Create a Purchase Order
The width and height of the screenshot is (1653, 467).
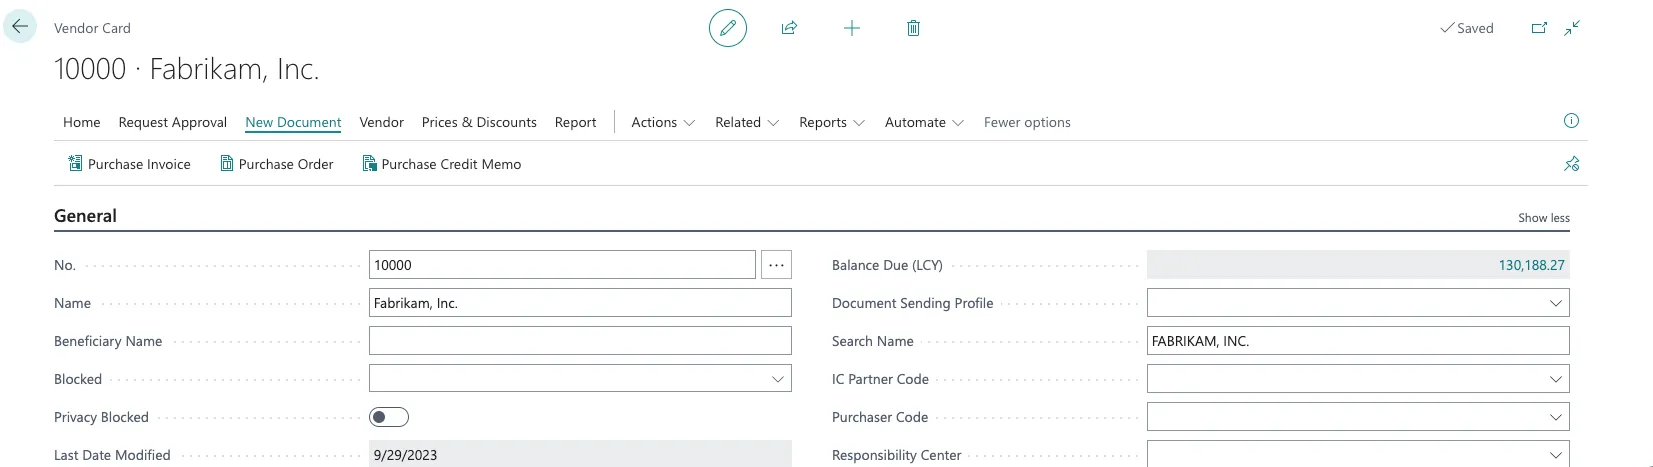tap(277, 164)
